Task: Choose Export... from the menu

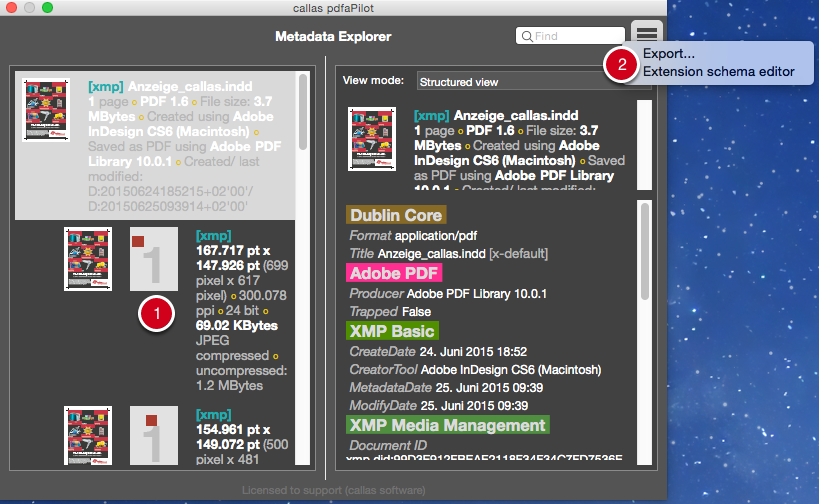Action: [669, 54]
